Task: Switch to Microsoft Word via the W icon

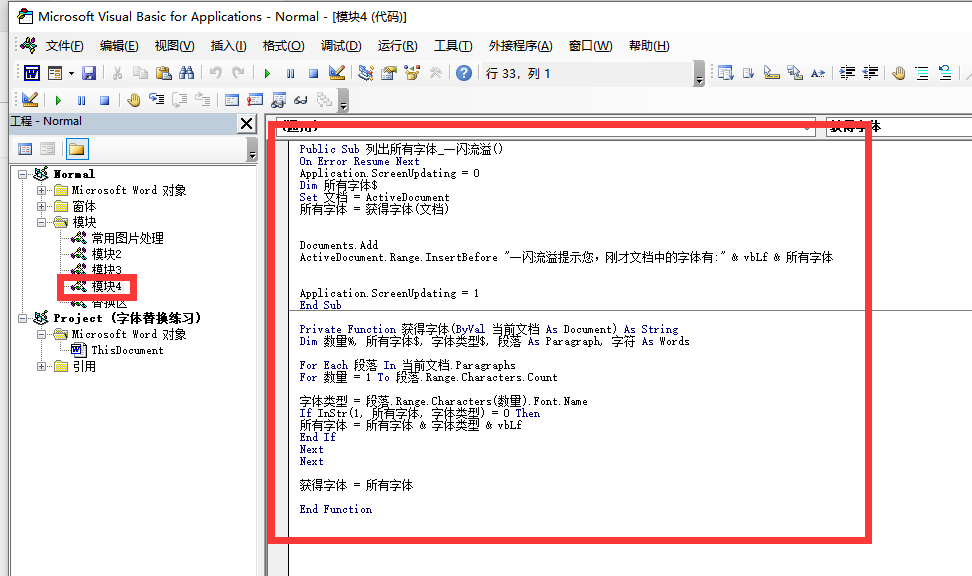Action: click(32, 73)
